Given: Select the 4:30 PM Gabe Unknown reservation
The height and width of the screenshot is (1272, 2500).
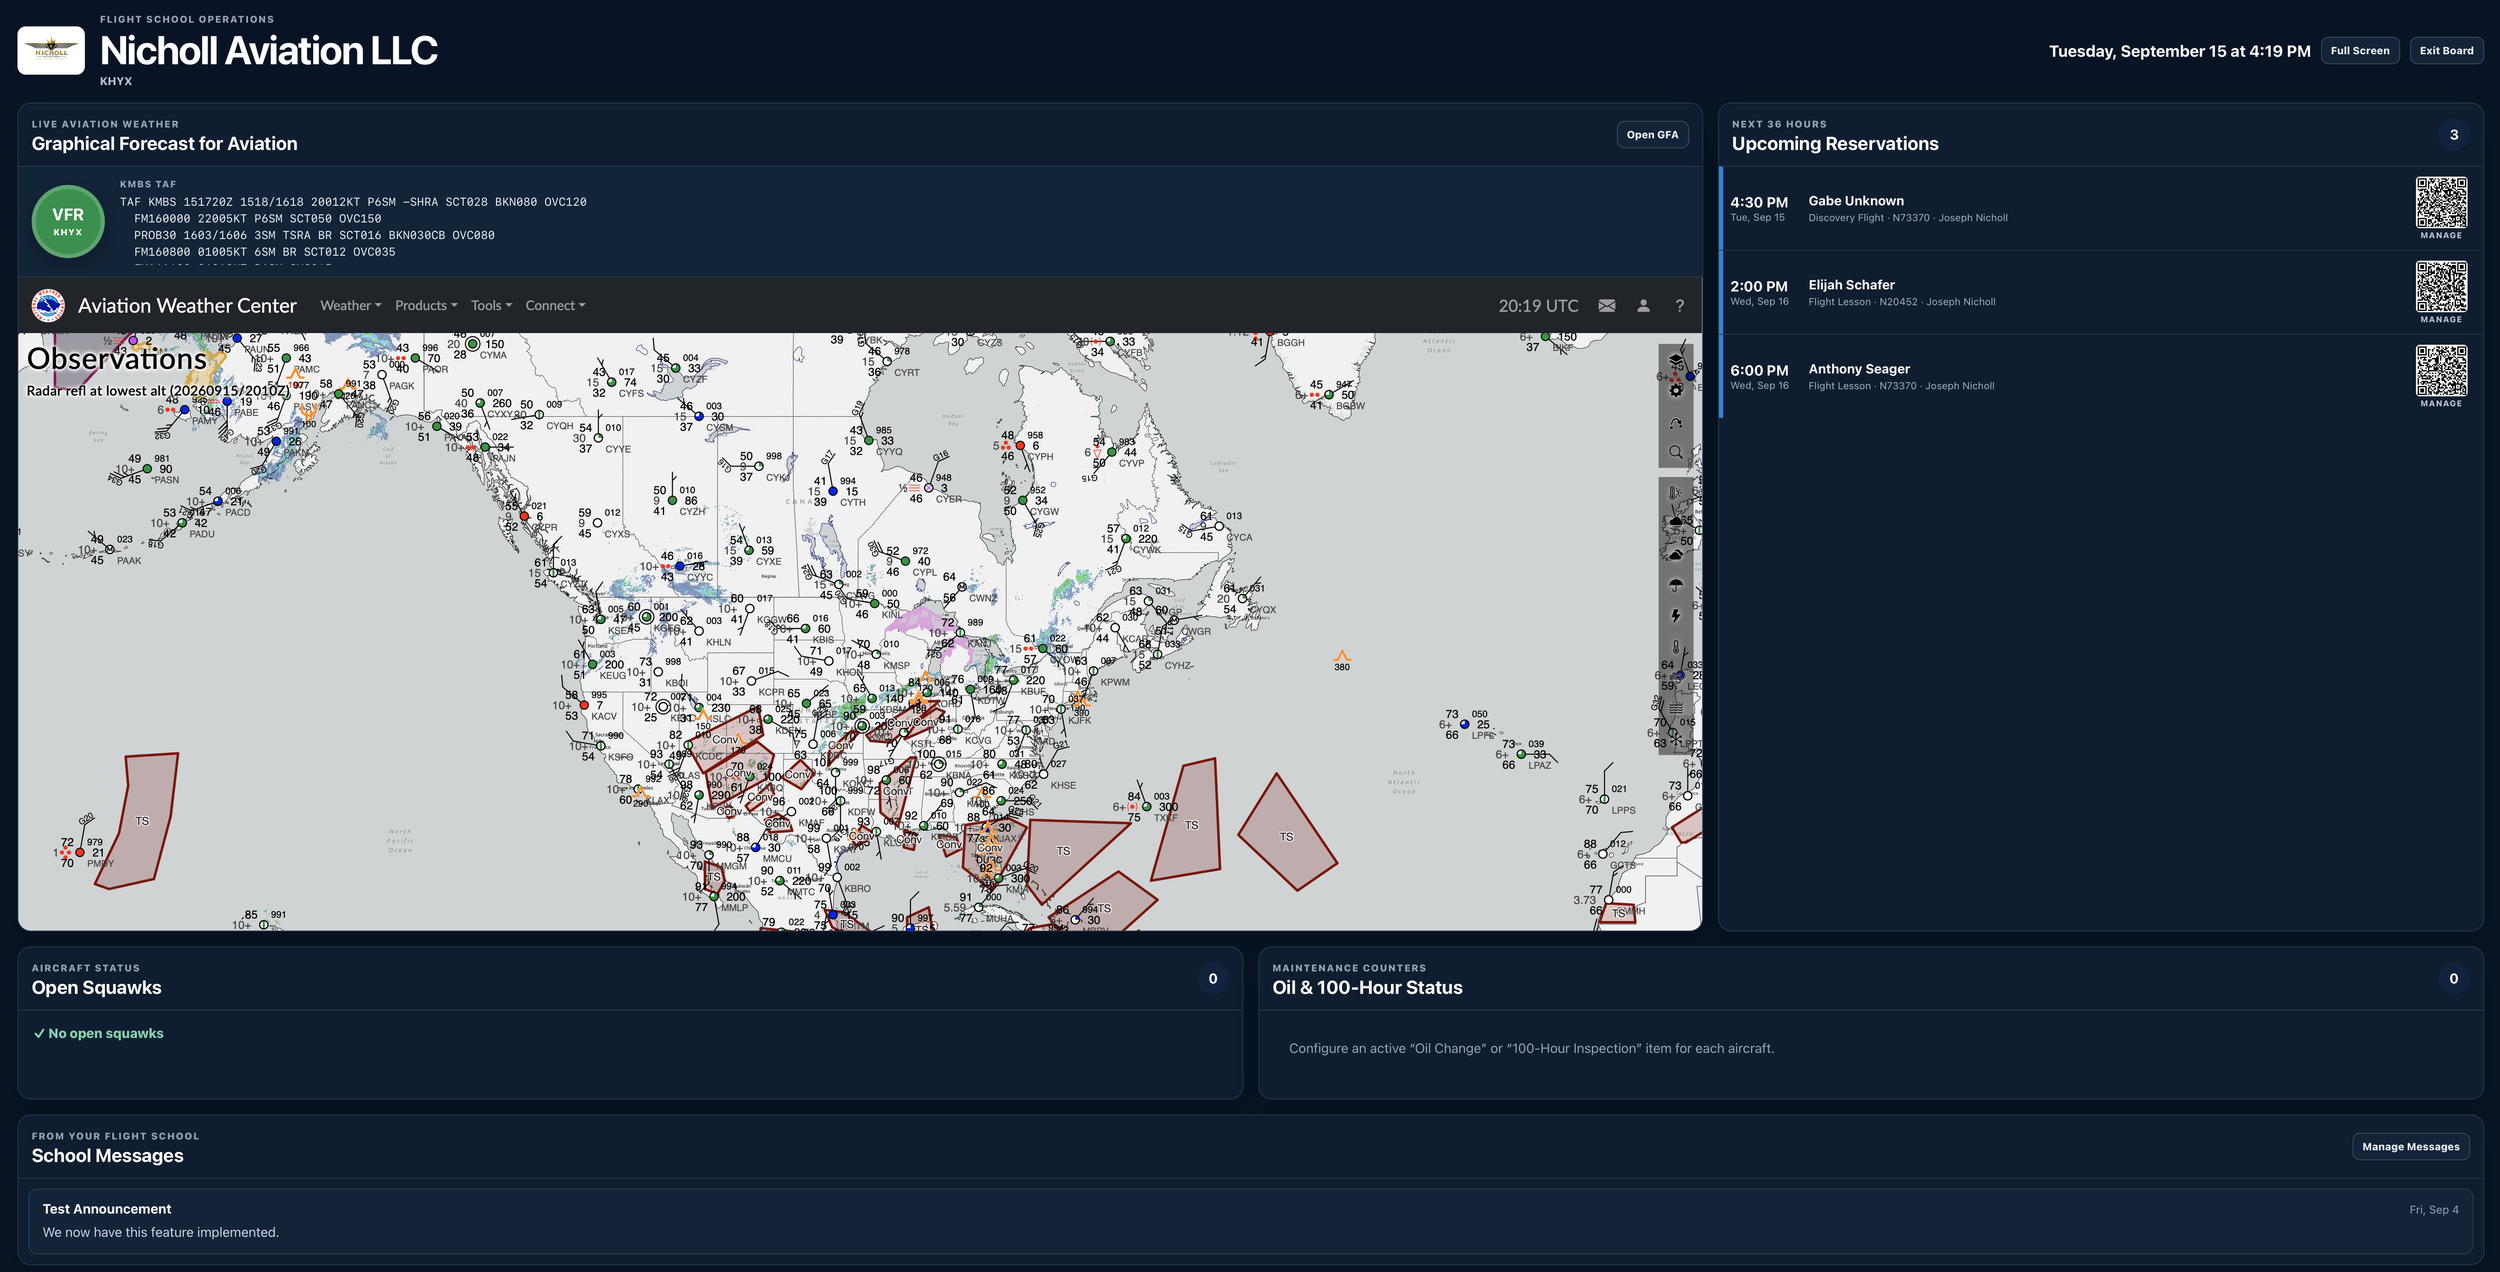Looking at the screenshot, I should click(x=2100, y=209).
